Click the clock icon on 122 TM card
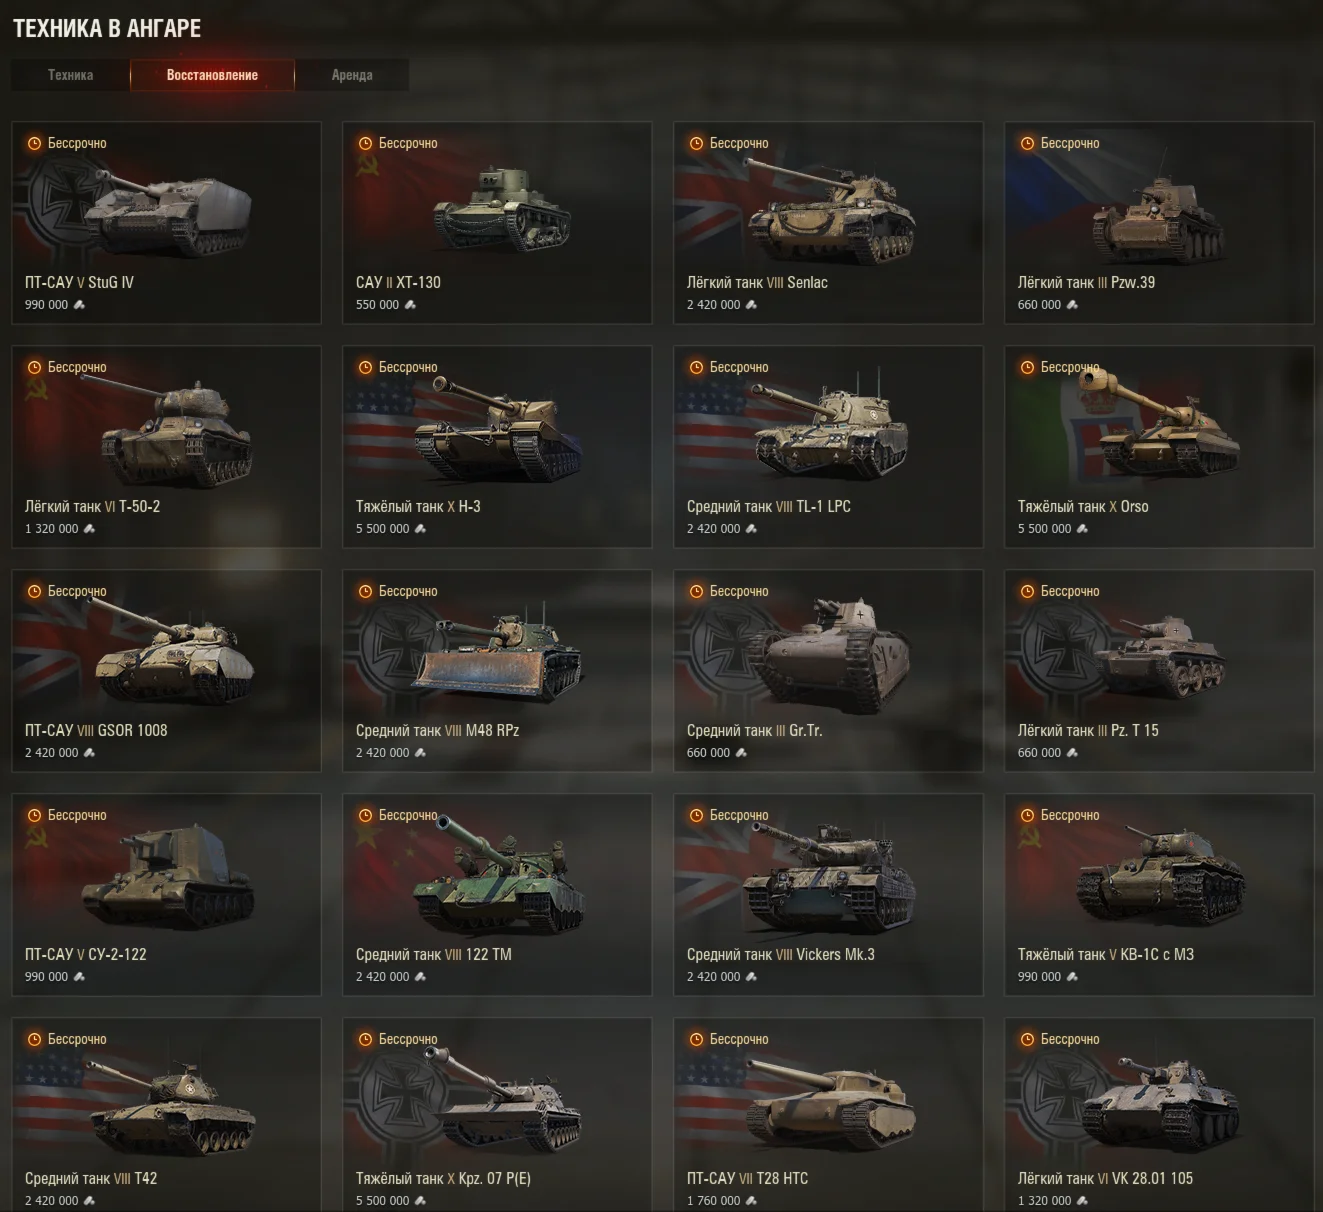This screenshot has height=1212, width=1323. click(365, 815)
